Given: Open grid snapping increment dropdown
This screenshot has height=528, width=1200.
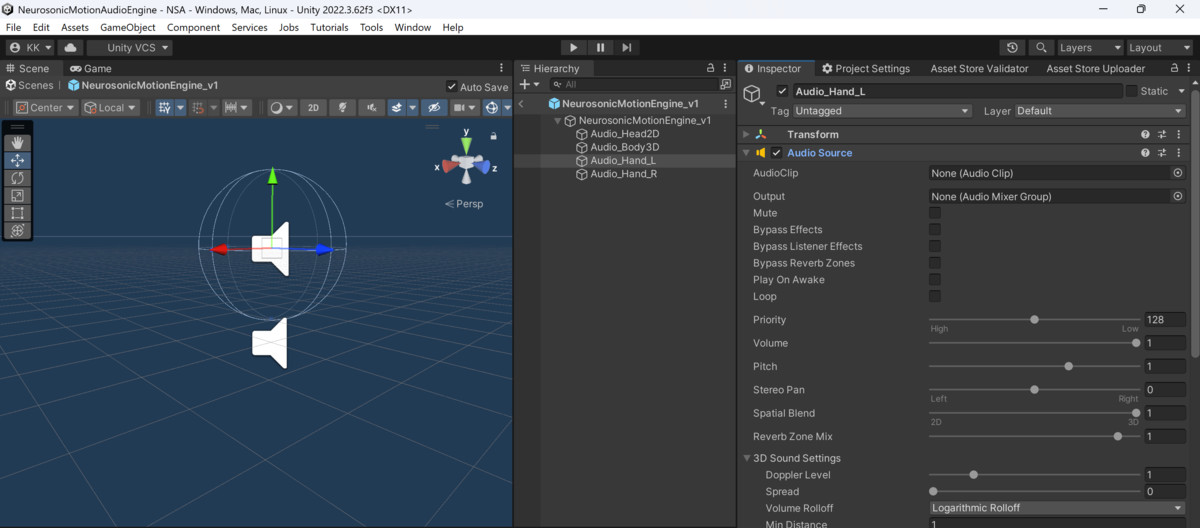Looking at the screenshot, I should tap(237, 107).
